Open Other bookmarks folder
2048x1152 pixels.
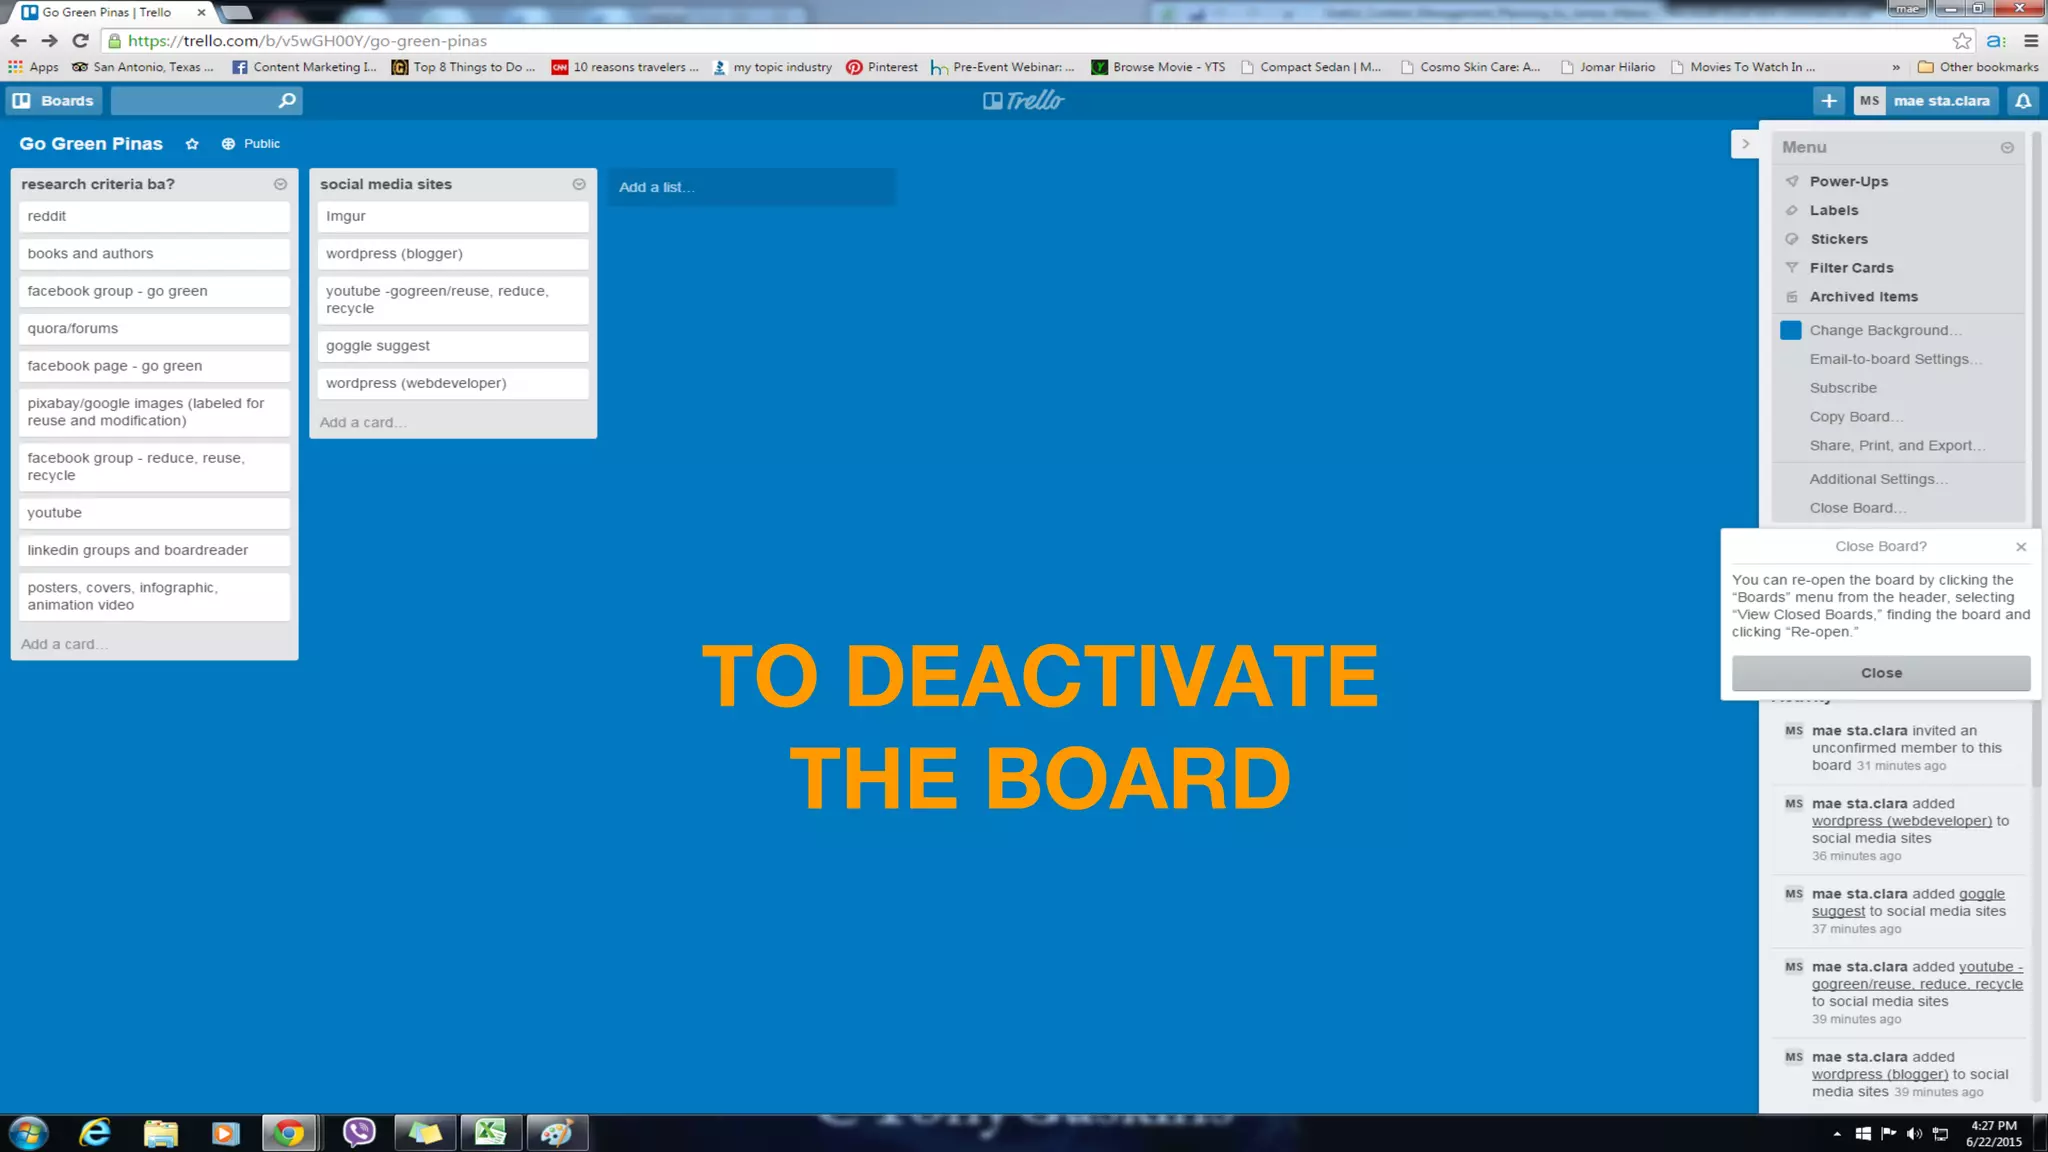coord(1978,67)
